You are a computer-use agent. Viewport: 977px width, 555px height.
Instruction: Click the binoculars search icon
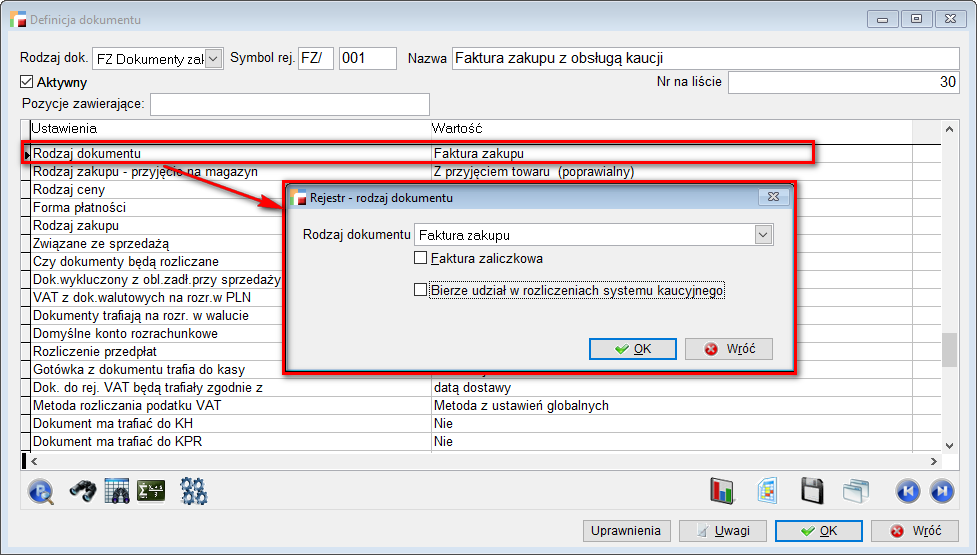pyautogui.click(x=81, y=490)
